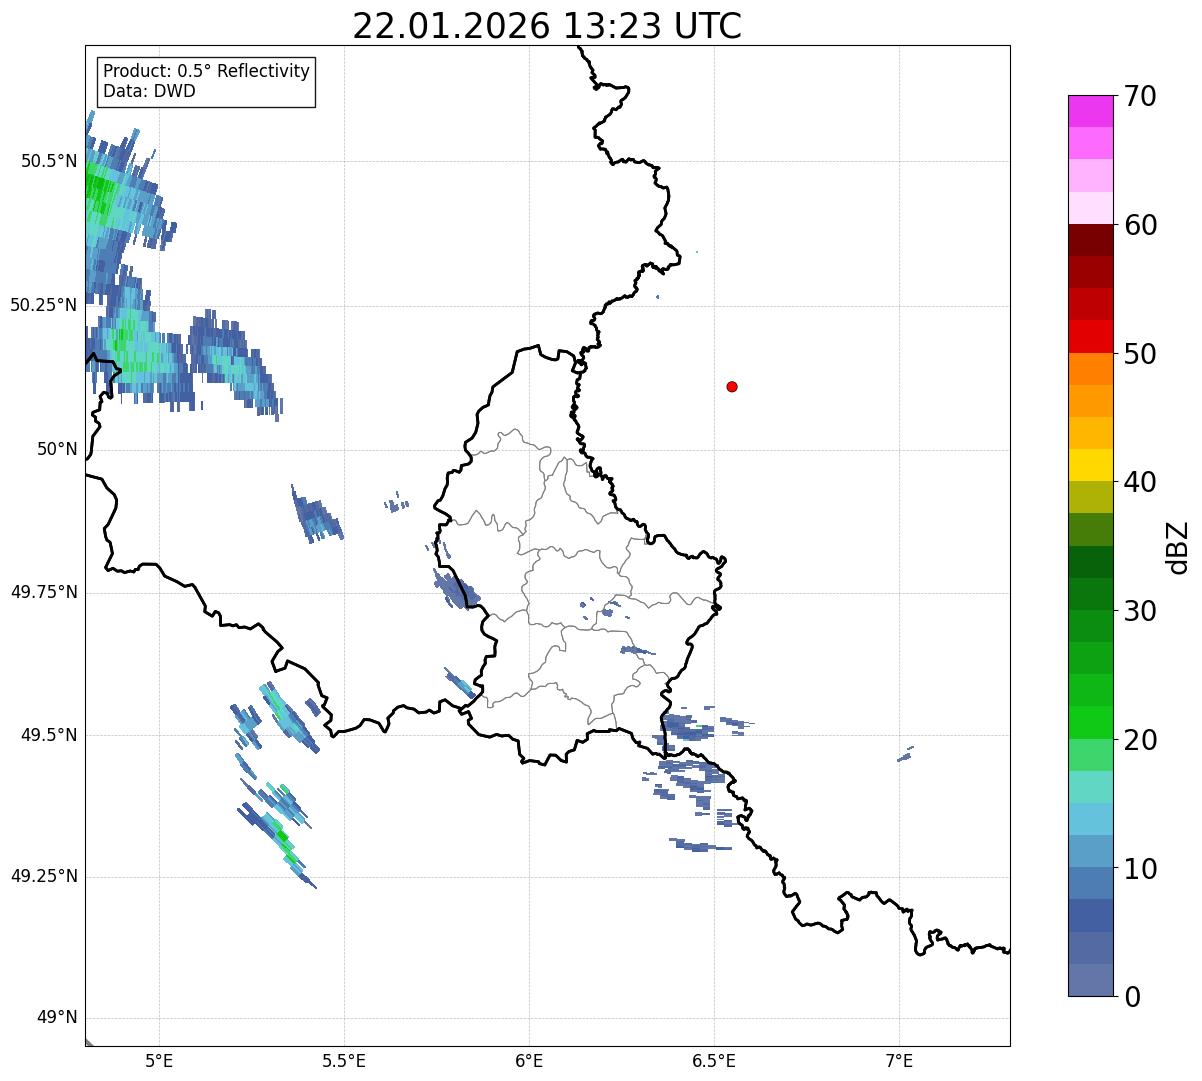Click the 50.5°N latitude label
This screenshot has height=1081, width=1202.
click(x=49, y=161)
